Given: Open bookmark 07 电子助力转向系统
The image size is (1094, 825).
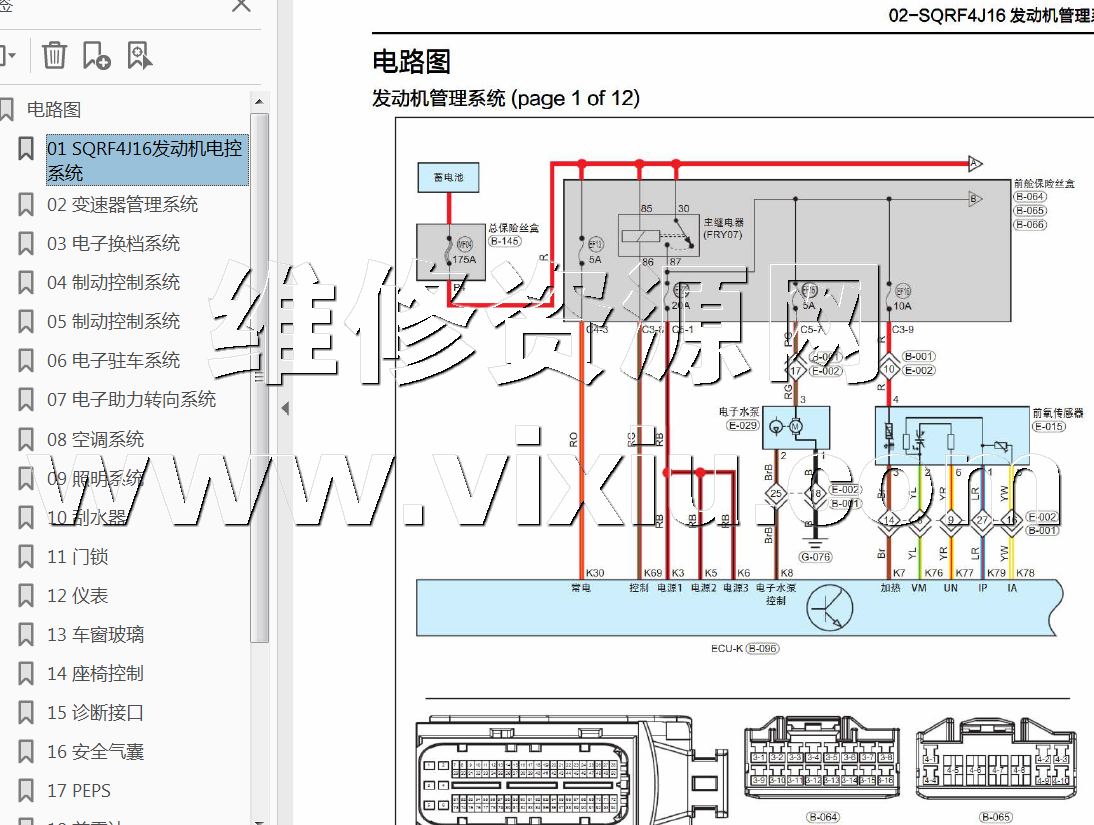Looking at the screenshot, I should coord(131,400).
